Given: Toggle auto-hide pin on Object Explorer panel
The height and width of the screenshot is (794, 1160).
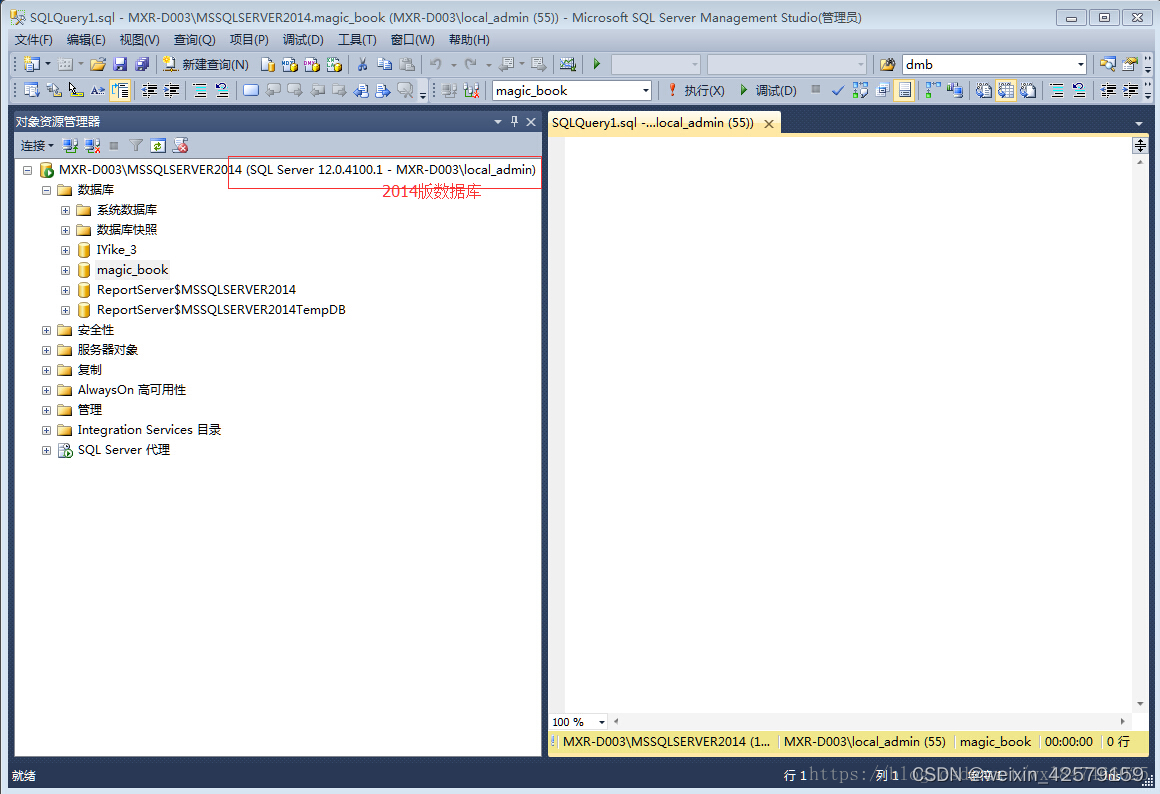Looking at the screenshot, I should (515, 121).
